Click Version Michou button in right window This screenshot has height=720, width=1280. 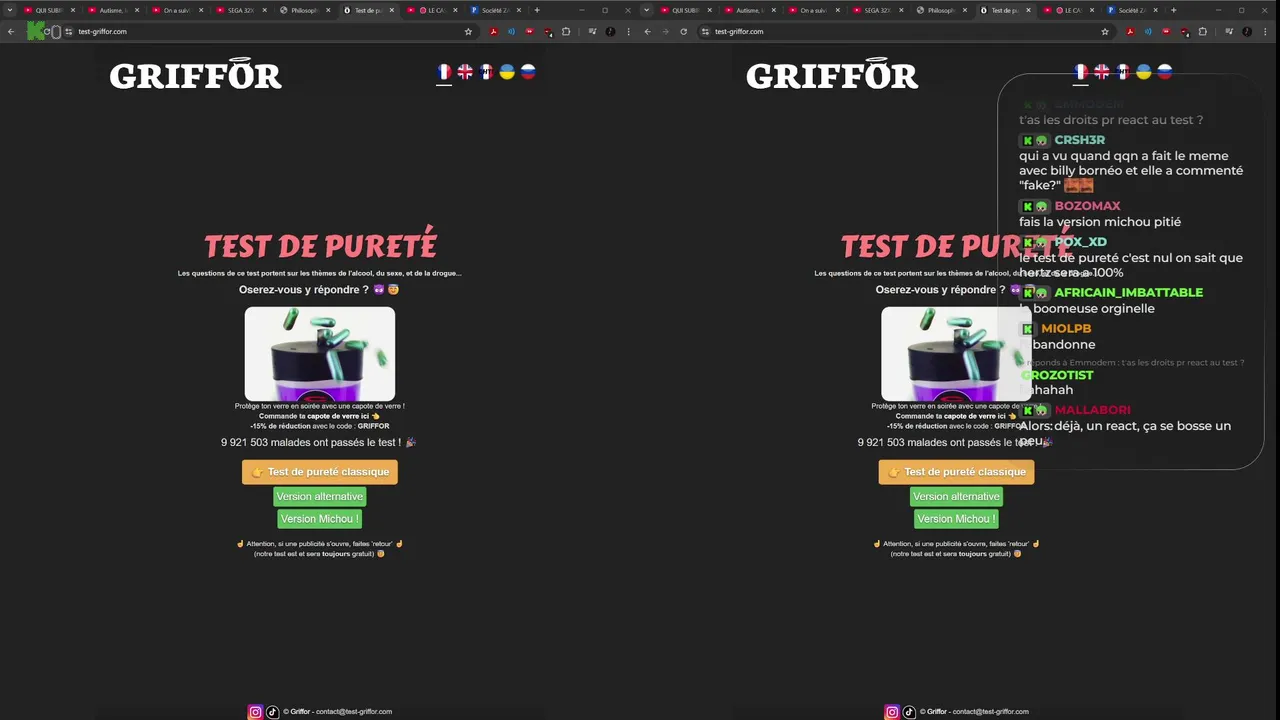955,519
